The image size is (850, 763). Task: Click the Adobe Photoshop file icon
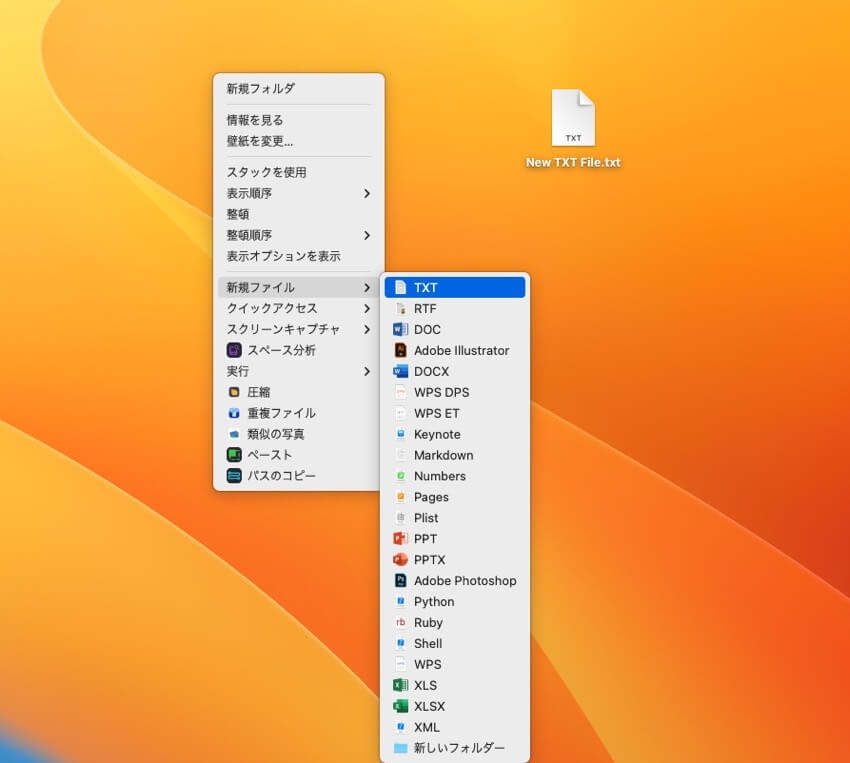[401, 580]
